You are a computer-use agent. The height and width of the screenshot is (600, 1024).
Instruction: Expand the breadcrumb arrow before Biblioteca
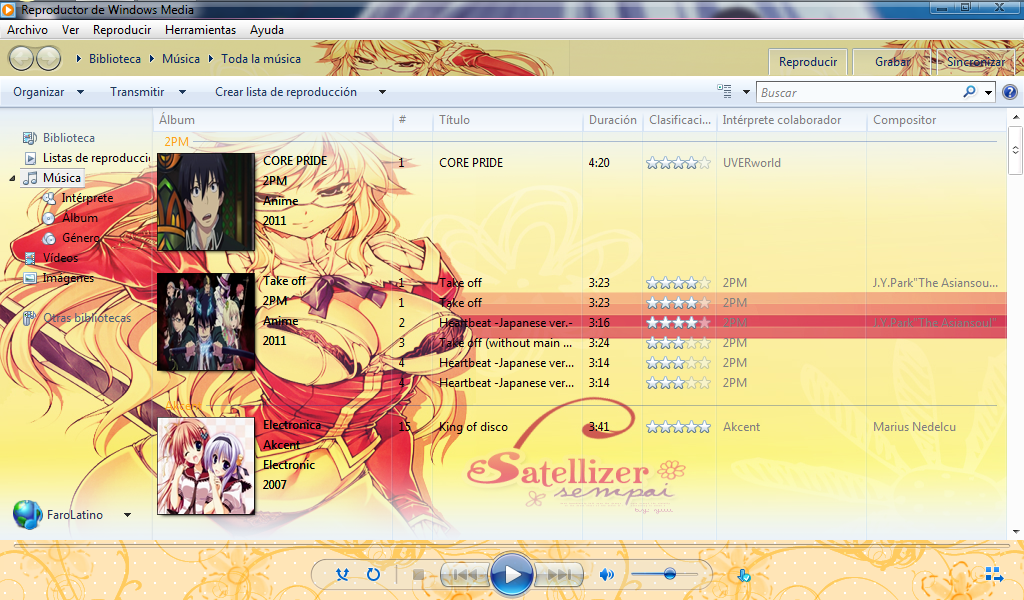(x=78, y=59)
